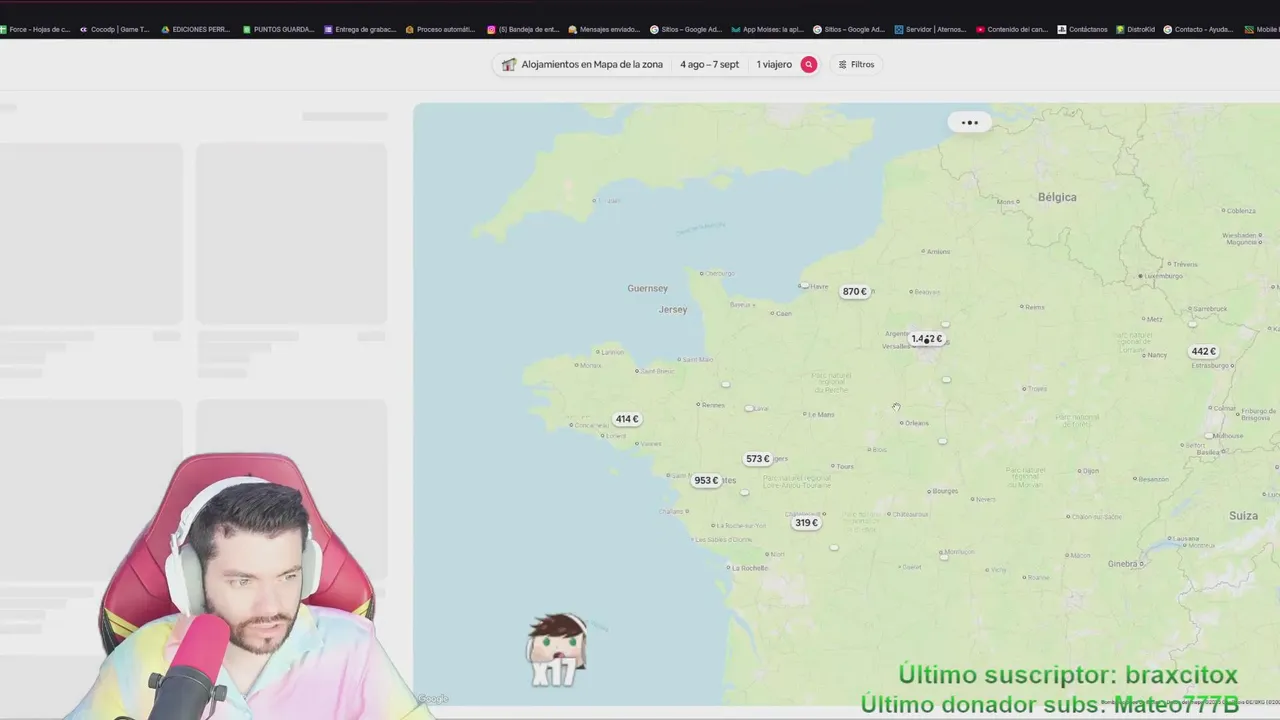Select the 870 € price marker

pyautogui.click(x=854, y=292)
